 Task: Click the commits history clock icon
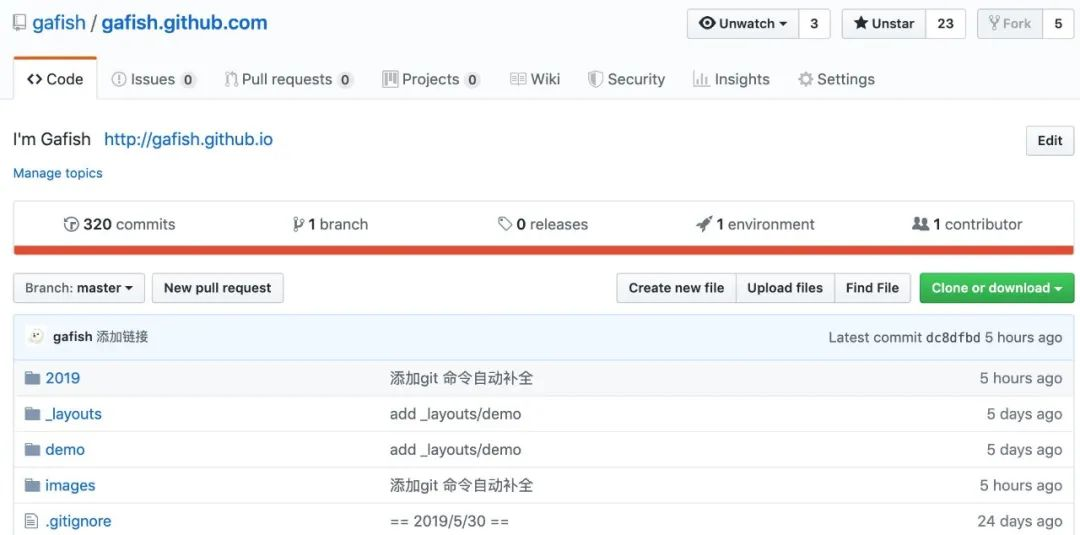pos(71,224)
